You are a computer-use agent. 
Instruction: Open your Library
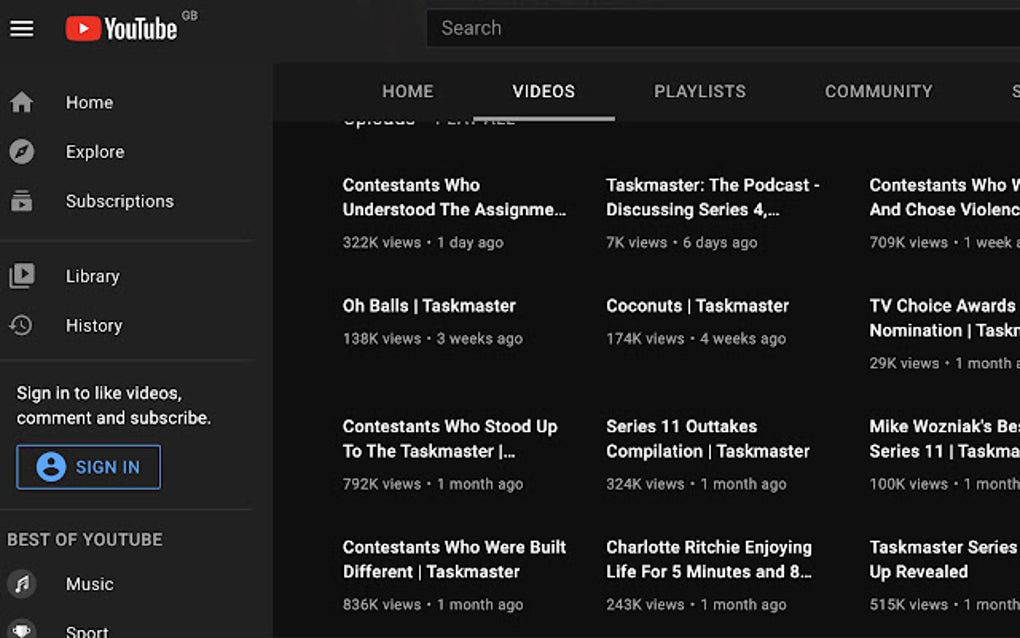[92, 276]
